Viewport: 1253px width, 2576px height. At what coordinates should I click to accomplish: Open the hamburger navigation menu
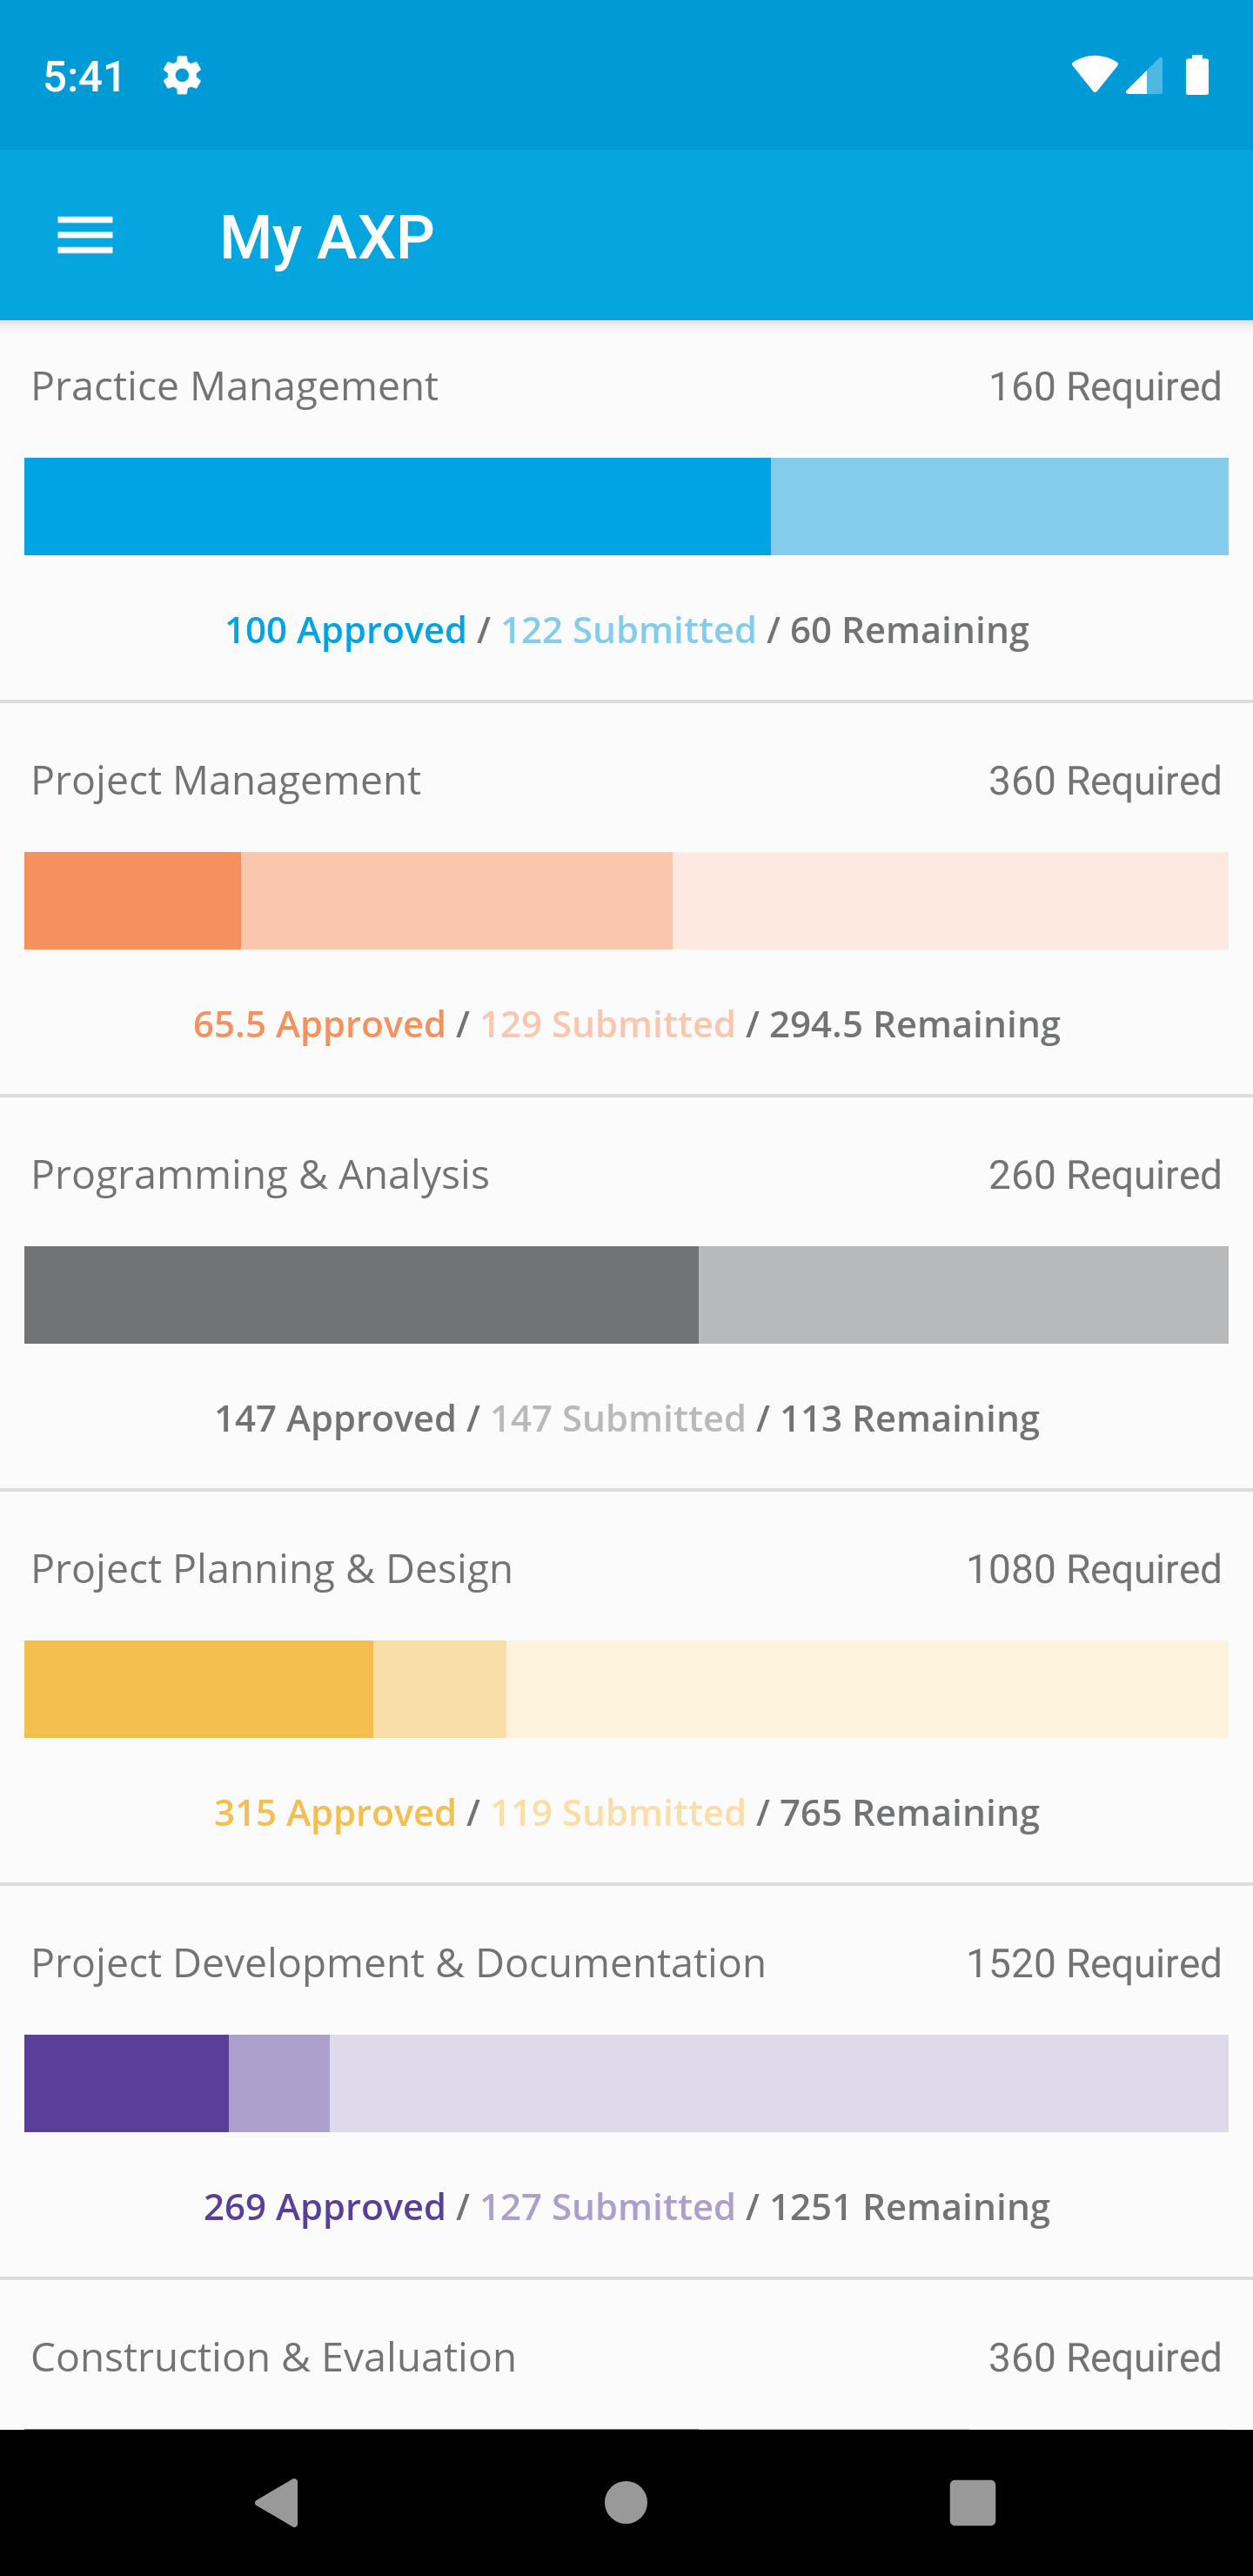point(85,236)
